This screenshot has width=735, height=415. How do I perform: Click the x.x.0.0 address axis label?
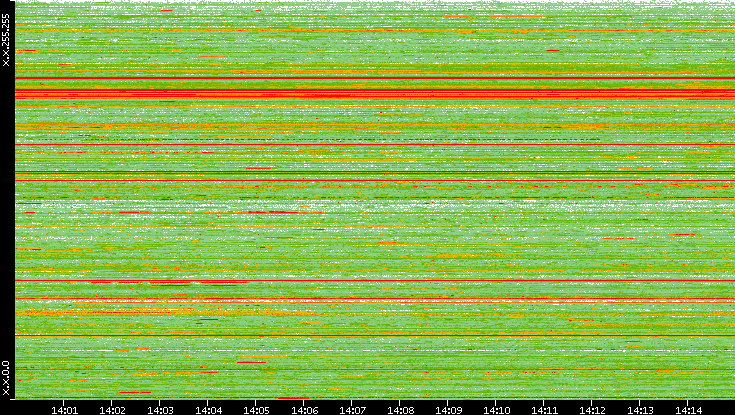[6, 378]
